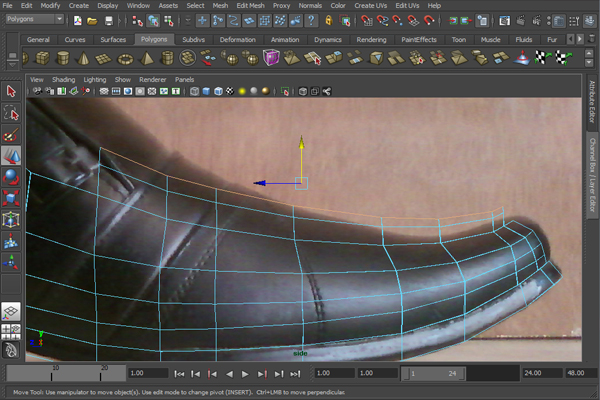Toggle use all lights yellow bulb
This screenshot has width=600, height=400.
tap(242, 91)
